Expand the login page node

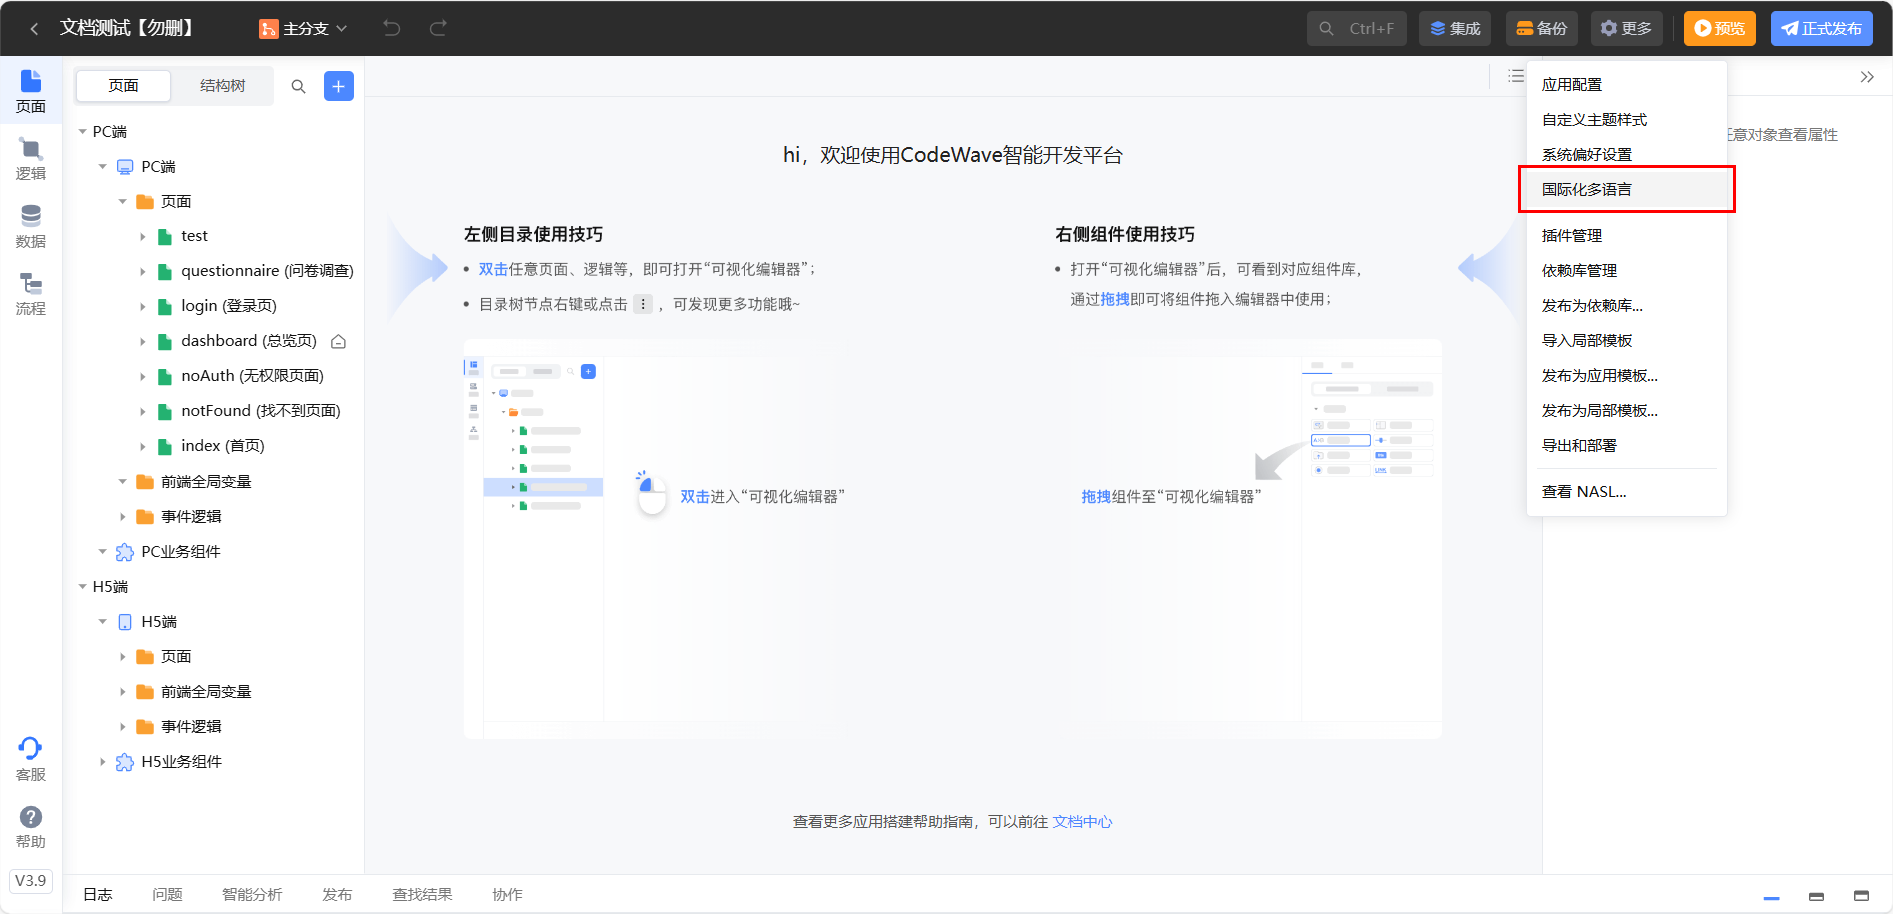pyautogui.click(x=143, y=307)
